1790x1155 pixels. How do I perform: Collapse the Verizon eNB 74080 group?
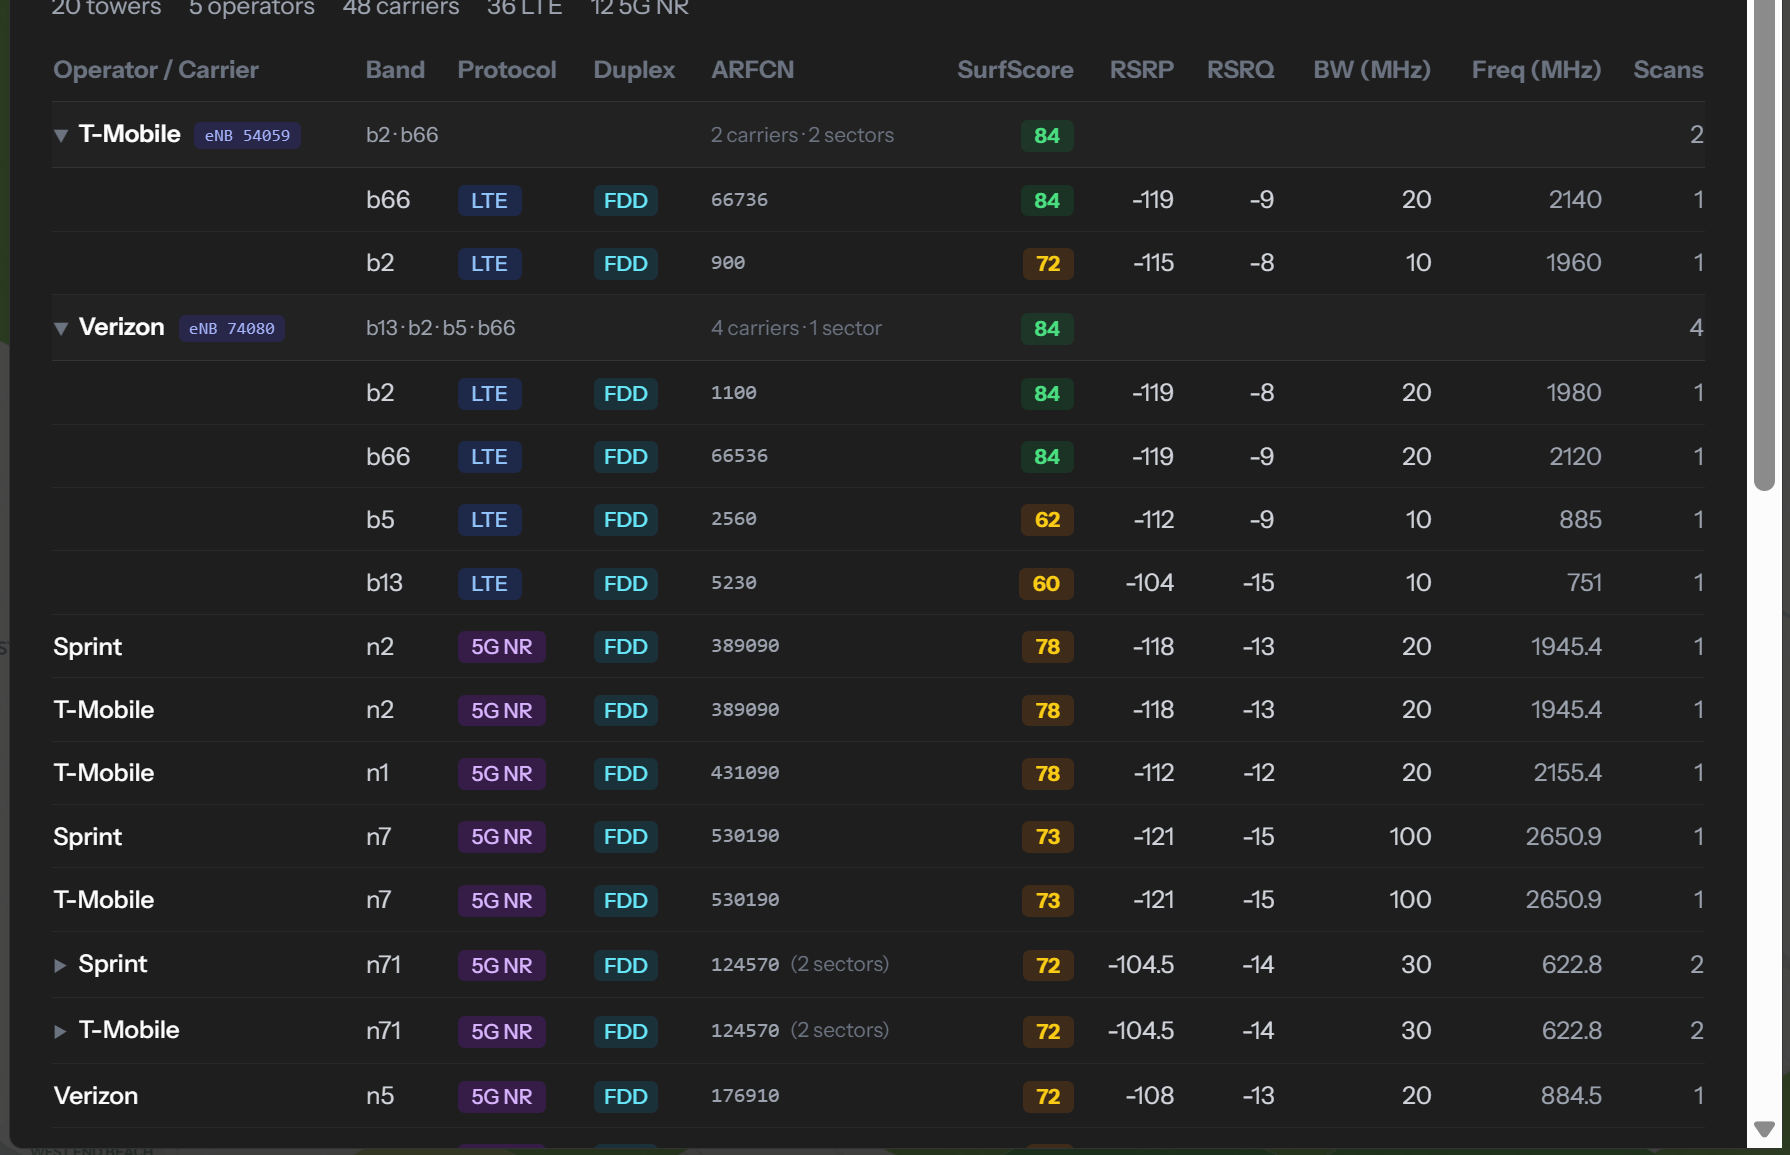(x=61, y=328)
